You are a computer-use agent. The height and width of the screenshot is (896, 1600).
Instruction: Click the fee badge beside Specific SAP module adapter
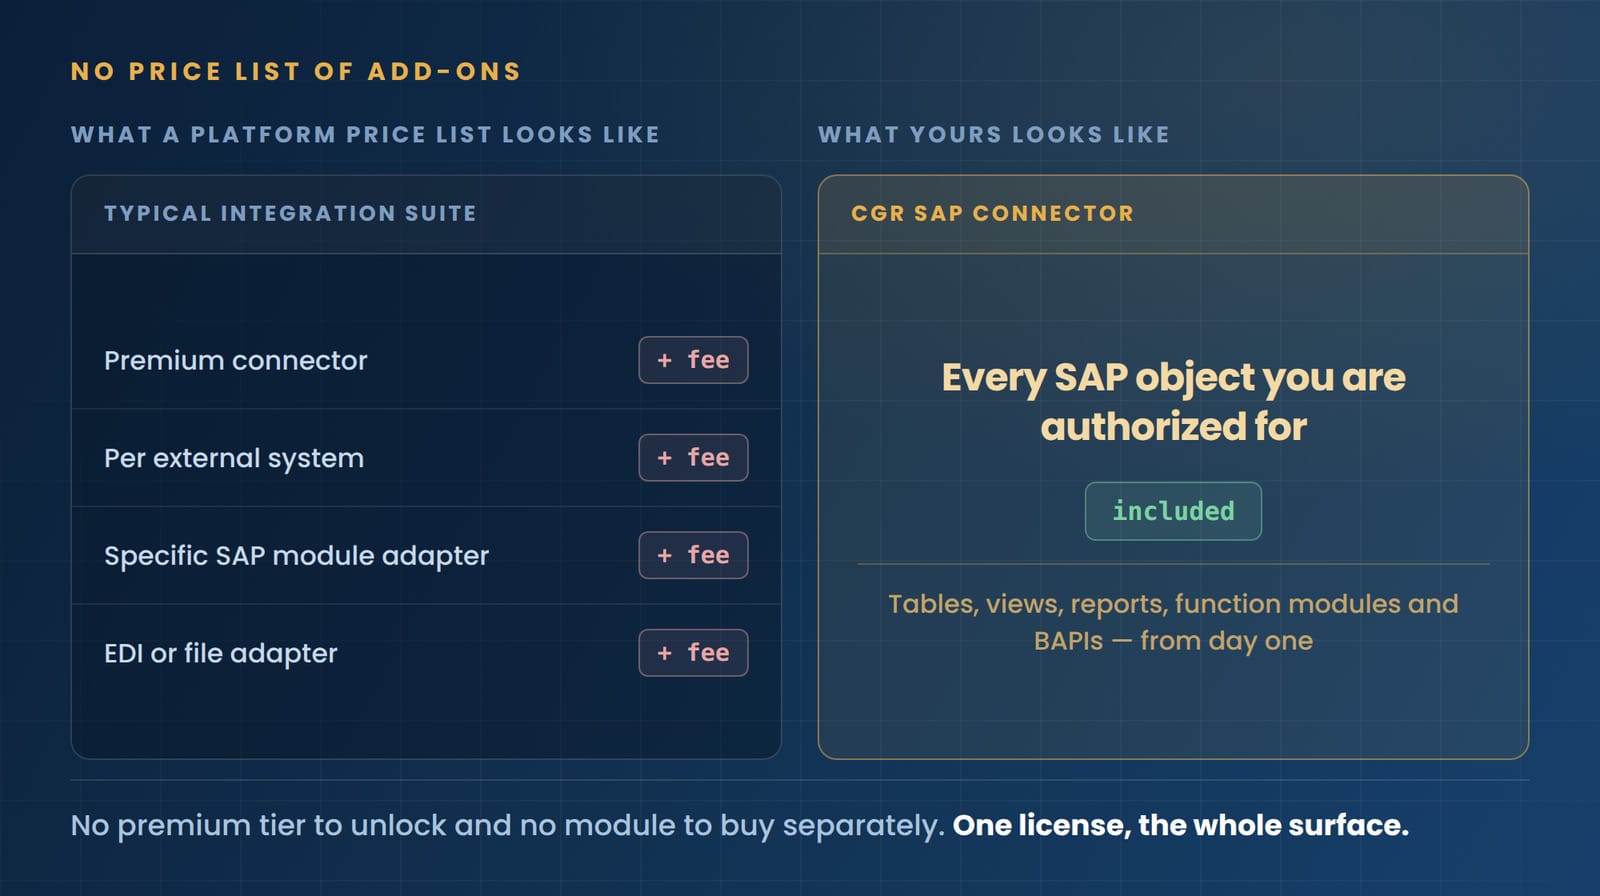click(693, 555)
